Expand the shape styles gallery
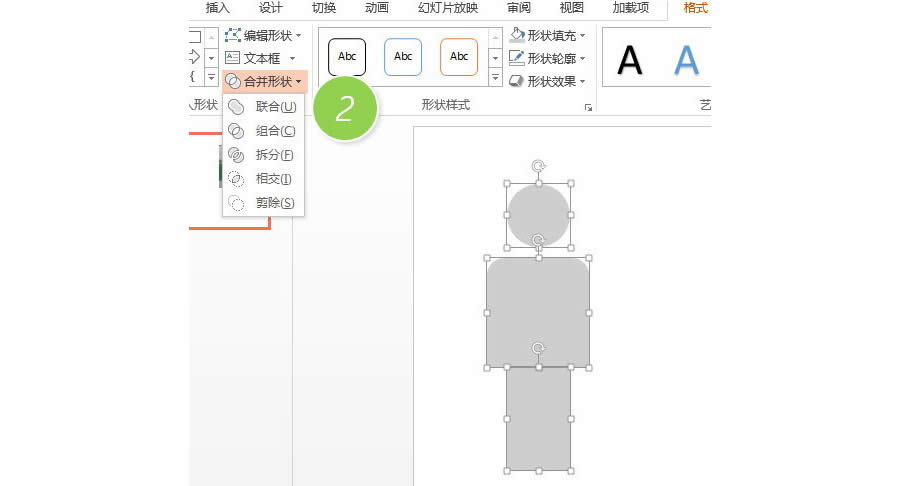Screen dimensions: 900x486 pyautogui.click(x=495, y=77)
